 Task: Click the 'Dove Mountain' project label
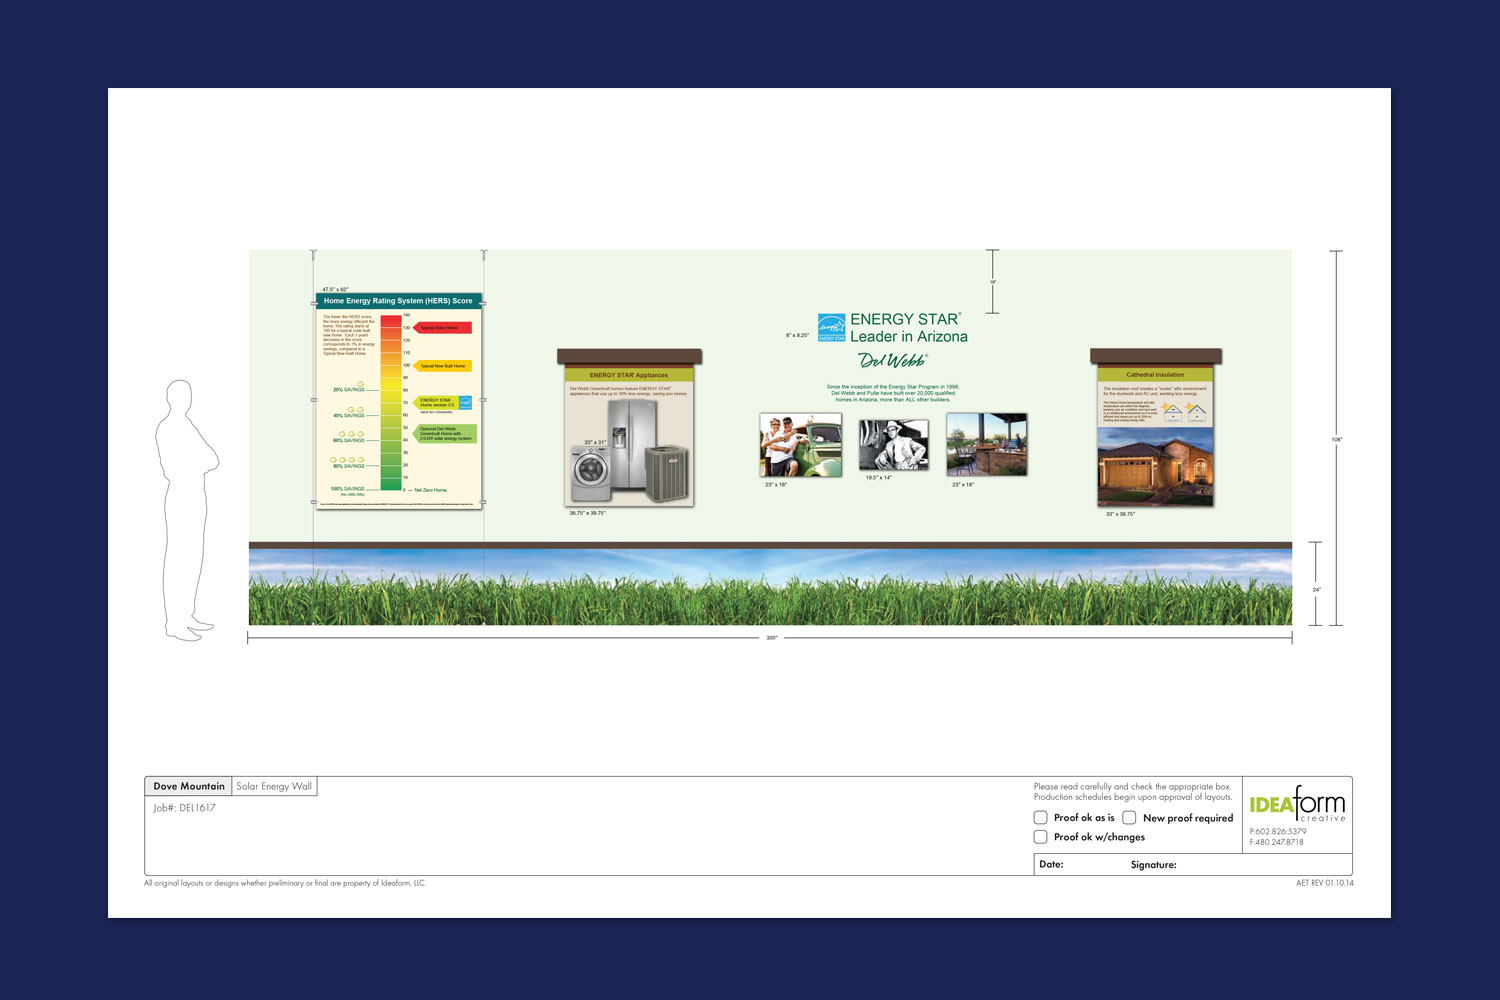point(189,786)
